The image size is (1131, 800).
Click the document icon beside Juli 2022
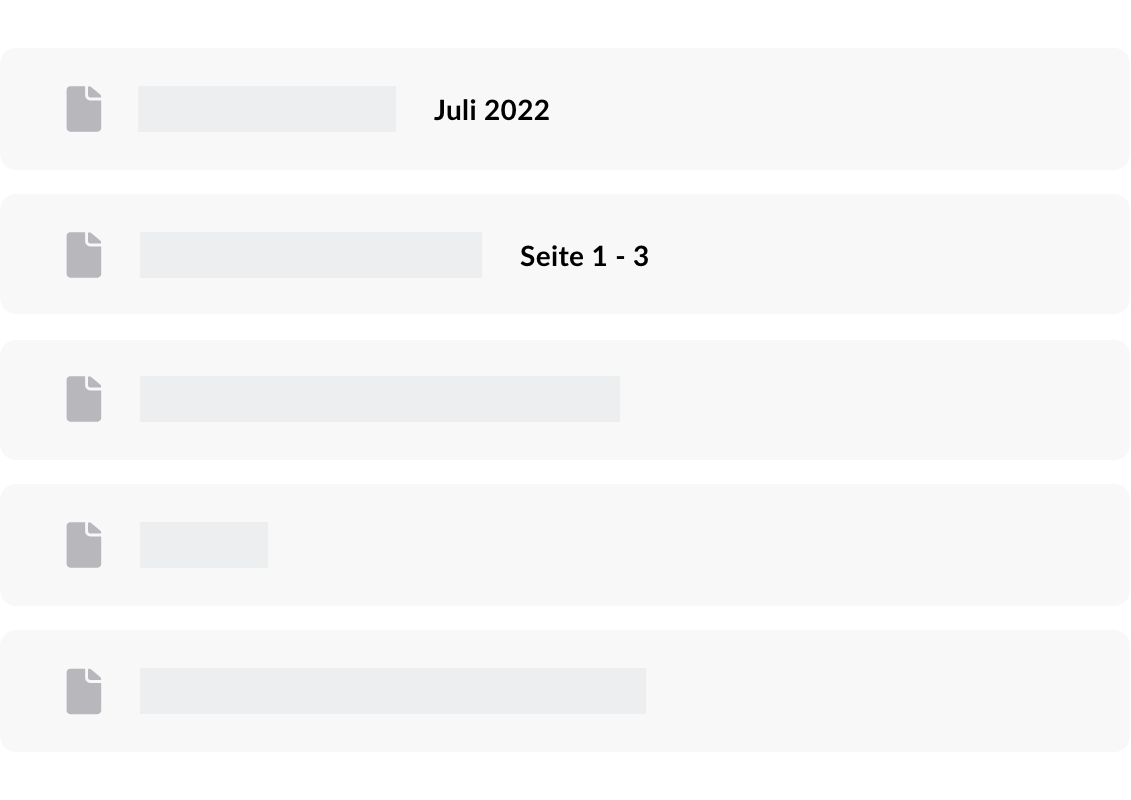coord(84,109)
